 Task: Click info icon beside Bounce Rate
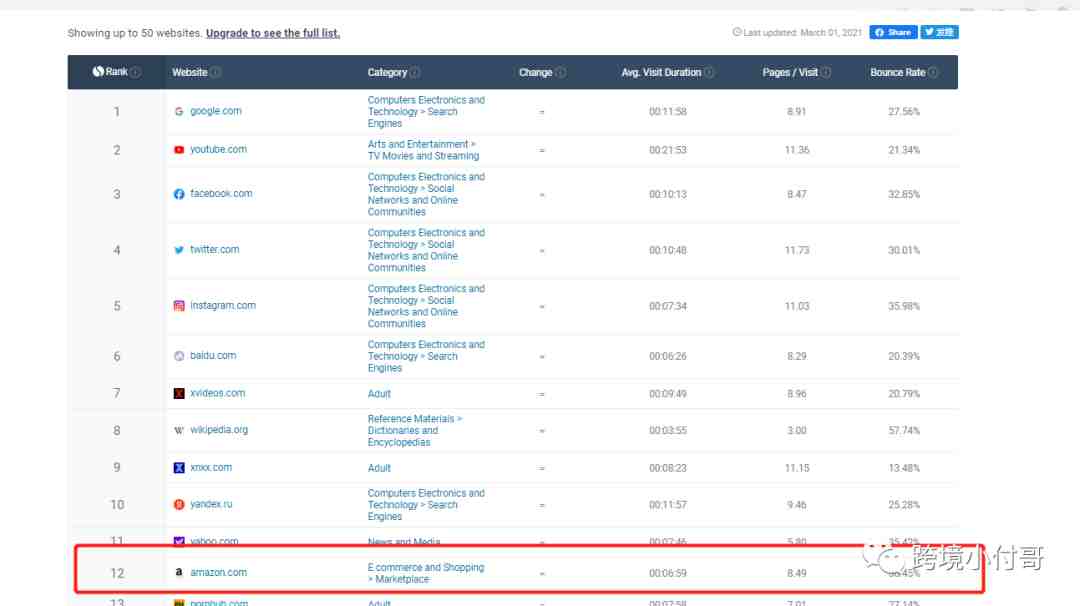(933, 72)
